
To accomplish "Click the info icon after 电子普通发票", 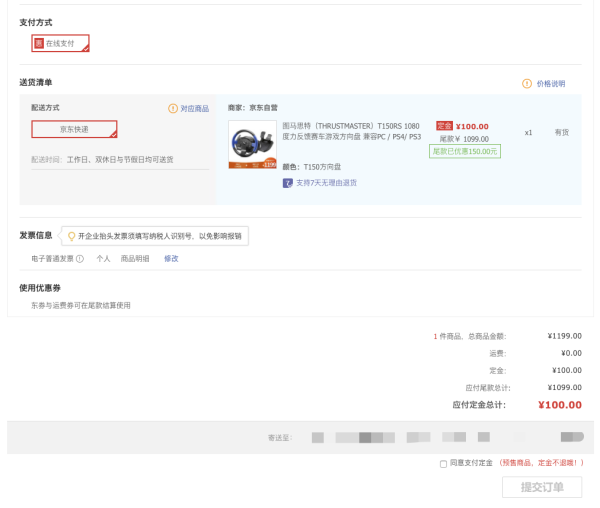I will click(x=80, y=259).
